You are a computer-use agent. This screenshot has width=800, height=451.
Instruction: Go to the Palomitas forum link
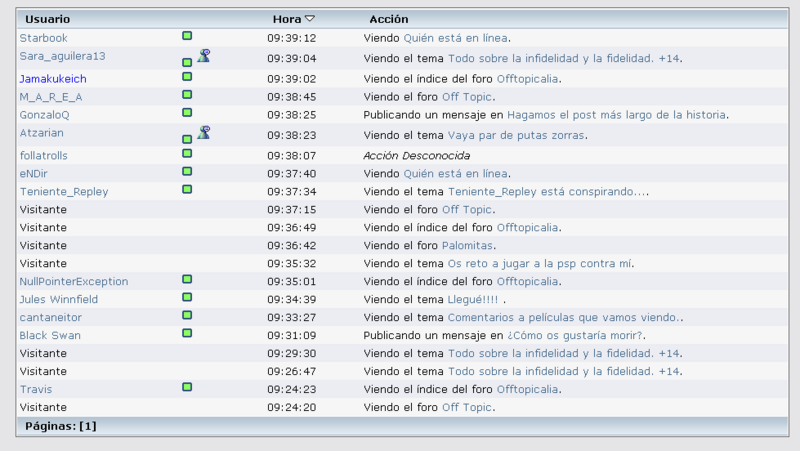coord(468,245)
